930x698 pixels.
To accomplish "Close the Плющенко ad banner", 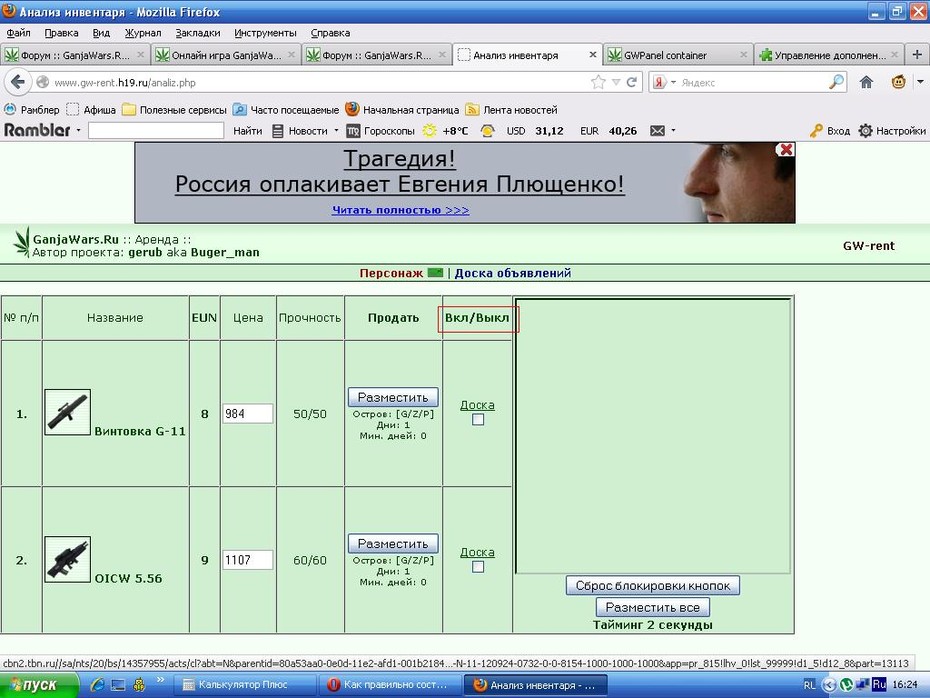I will click(x=786, y=149).
